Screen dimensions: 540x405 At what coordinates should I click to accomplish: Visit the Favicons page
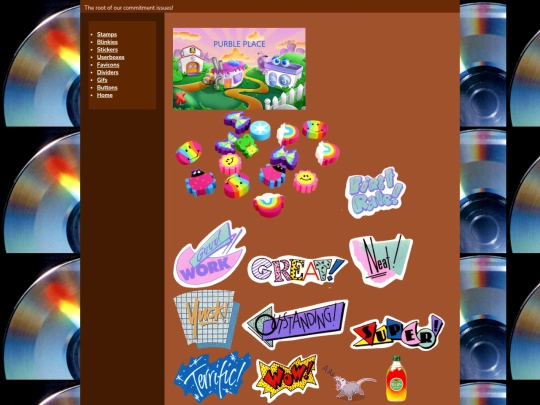pos(108,65)
